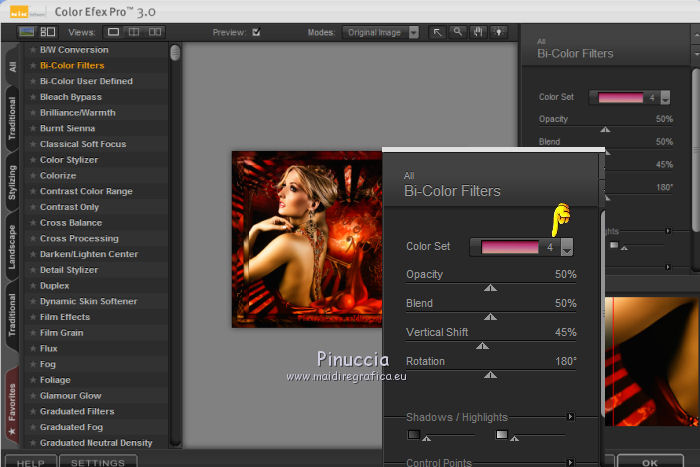This screenshot has height=467, width=700.
Task: Open Color Set dropdown in background right panel
Action: coord(665,97)
